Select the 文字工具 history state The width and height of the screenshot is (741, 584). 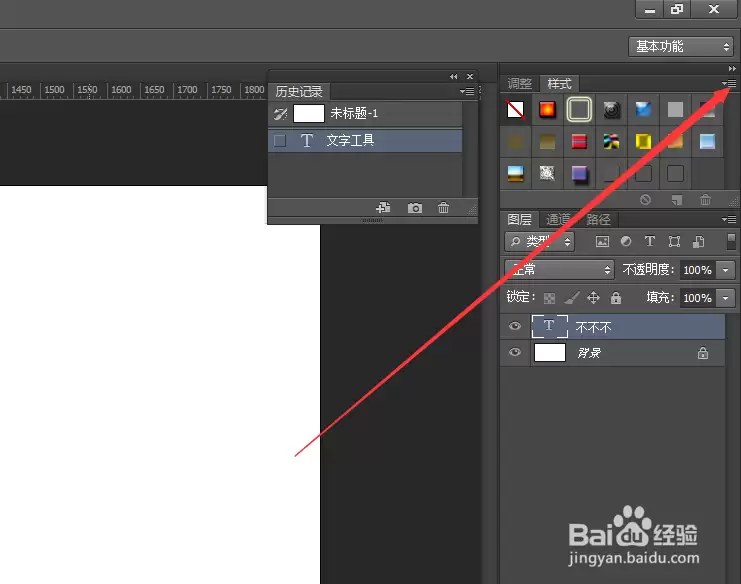365,141
